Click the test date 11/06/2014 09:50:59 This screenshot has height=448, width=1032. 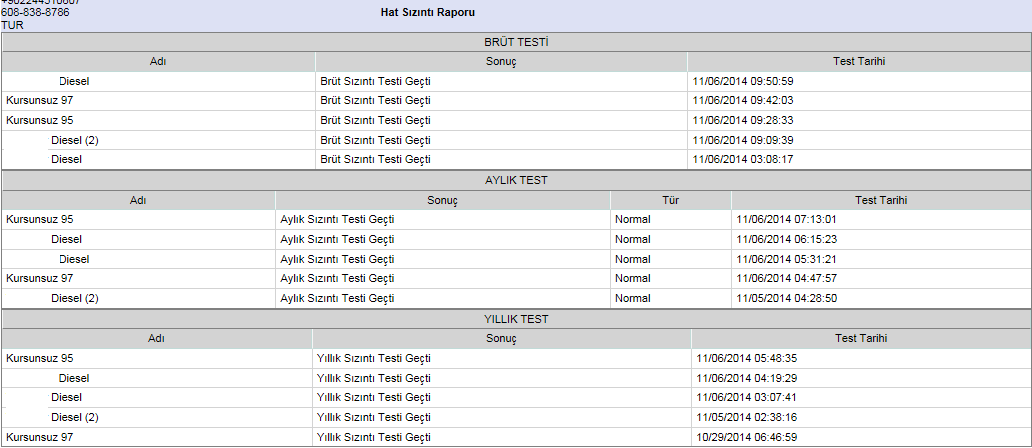(742, 81)
